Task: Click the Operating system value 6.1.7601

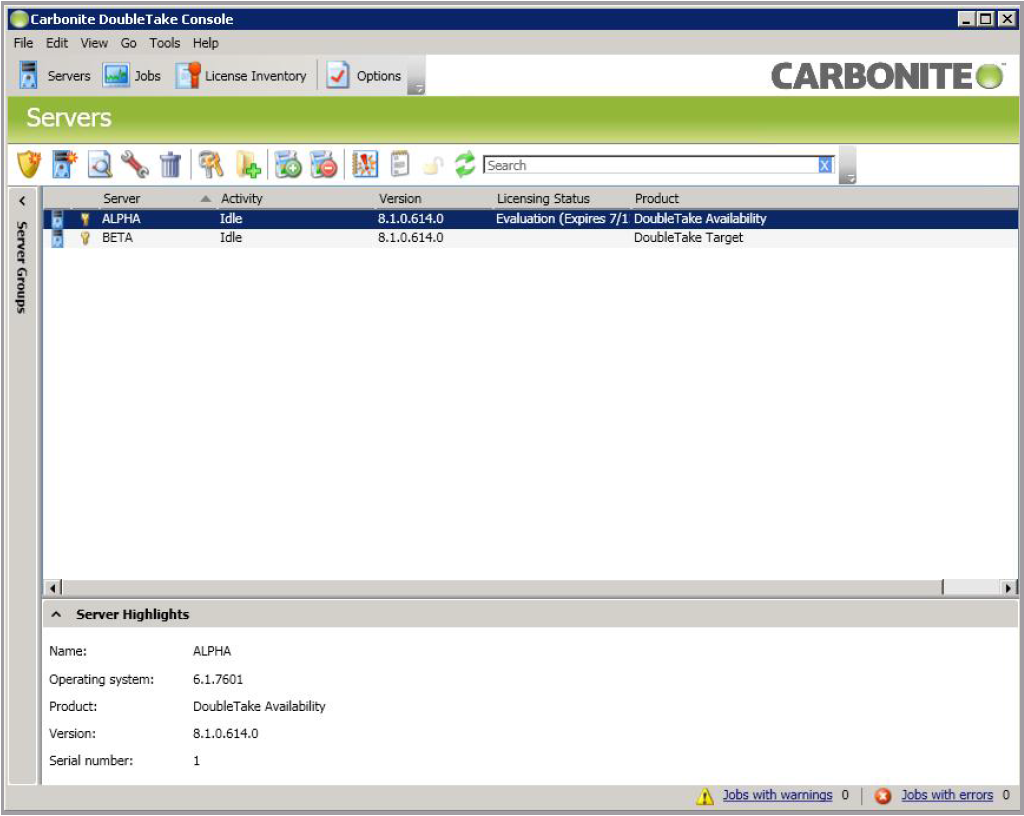Action: coord(217,680)
